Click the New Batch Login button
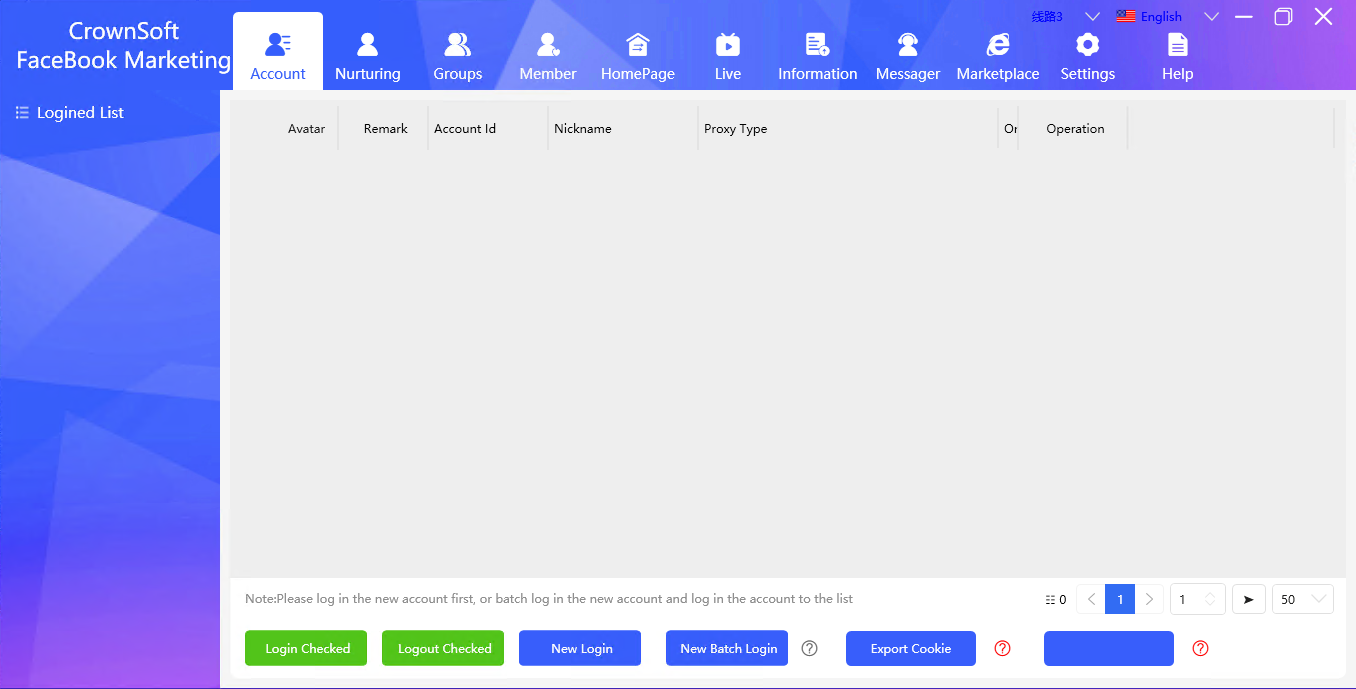This screenshot has width=1356, height=689. pyautogui.click(x=727, y=648)
